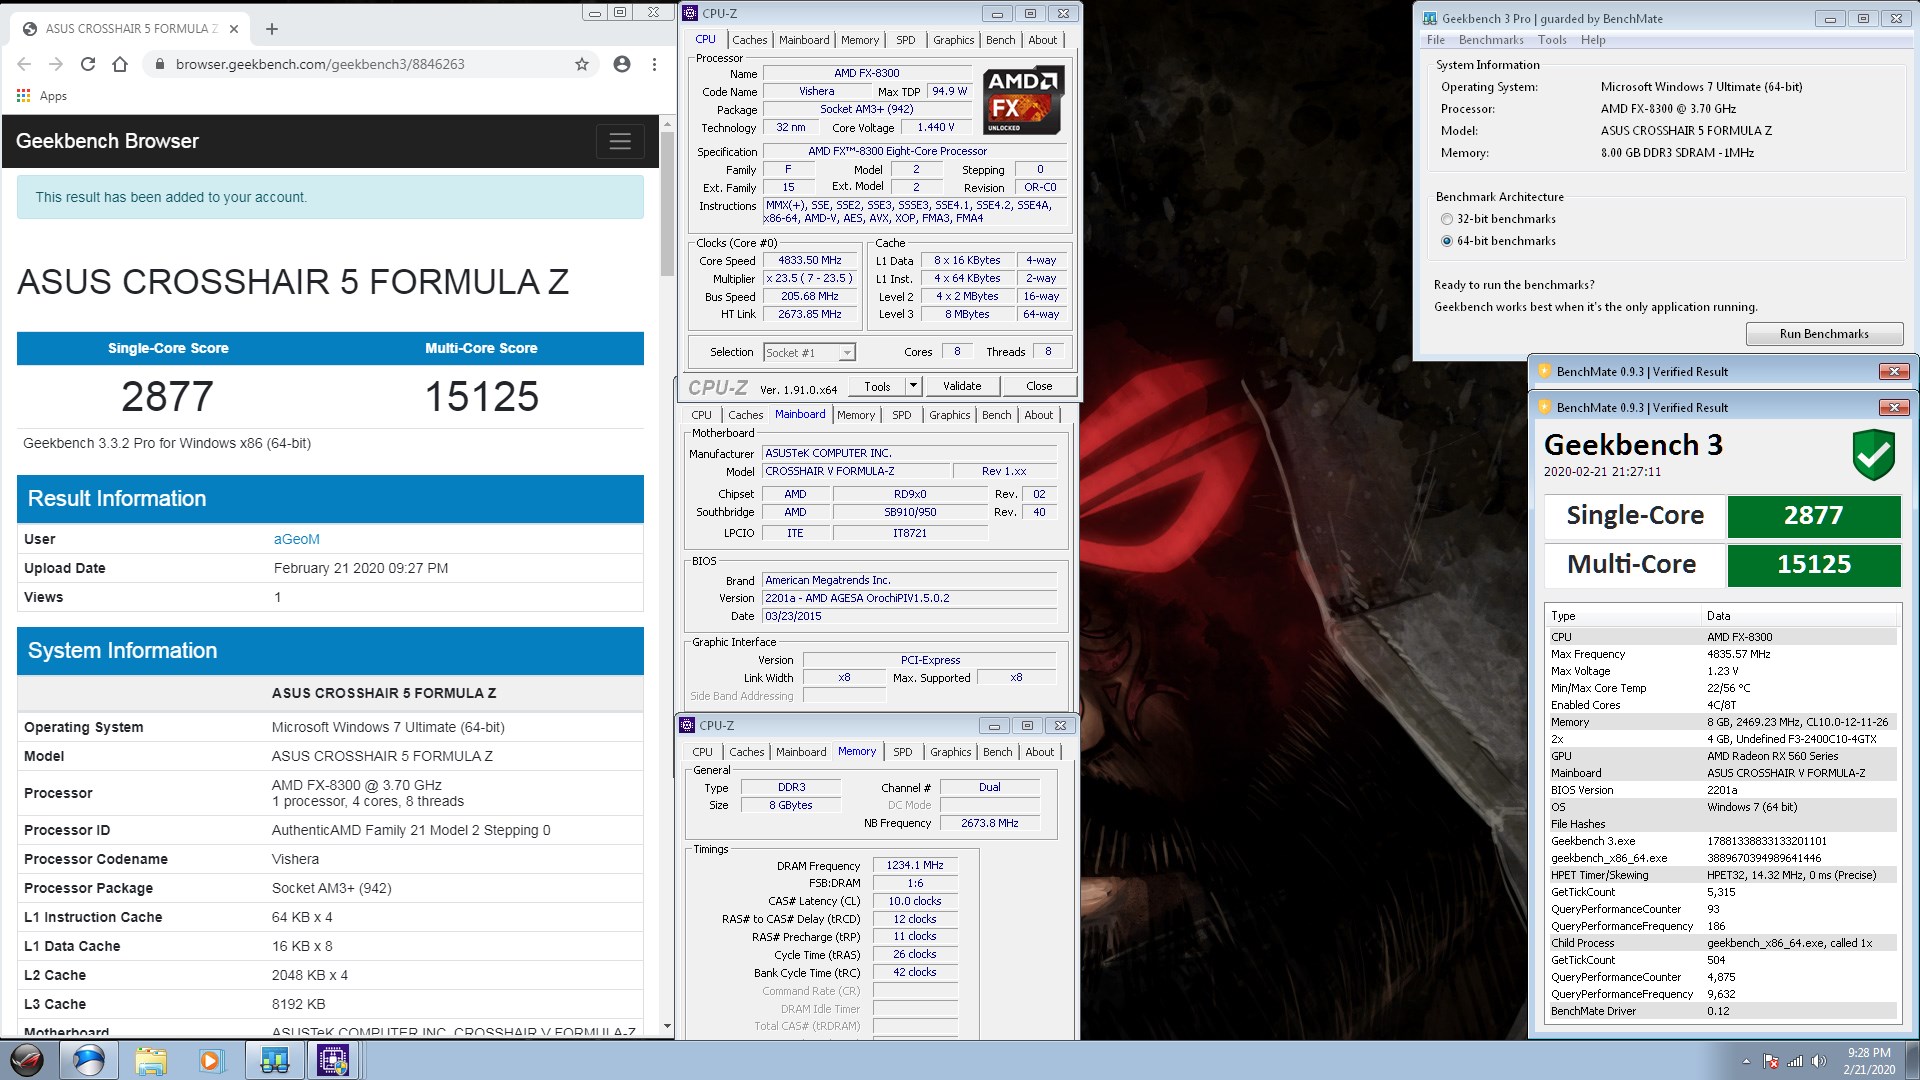Click the green verified shield in BenchMate
Viewport: 1920px width, 1080px height.
pos(1873,455)
